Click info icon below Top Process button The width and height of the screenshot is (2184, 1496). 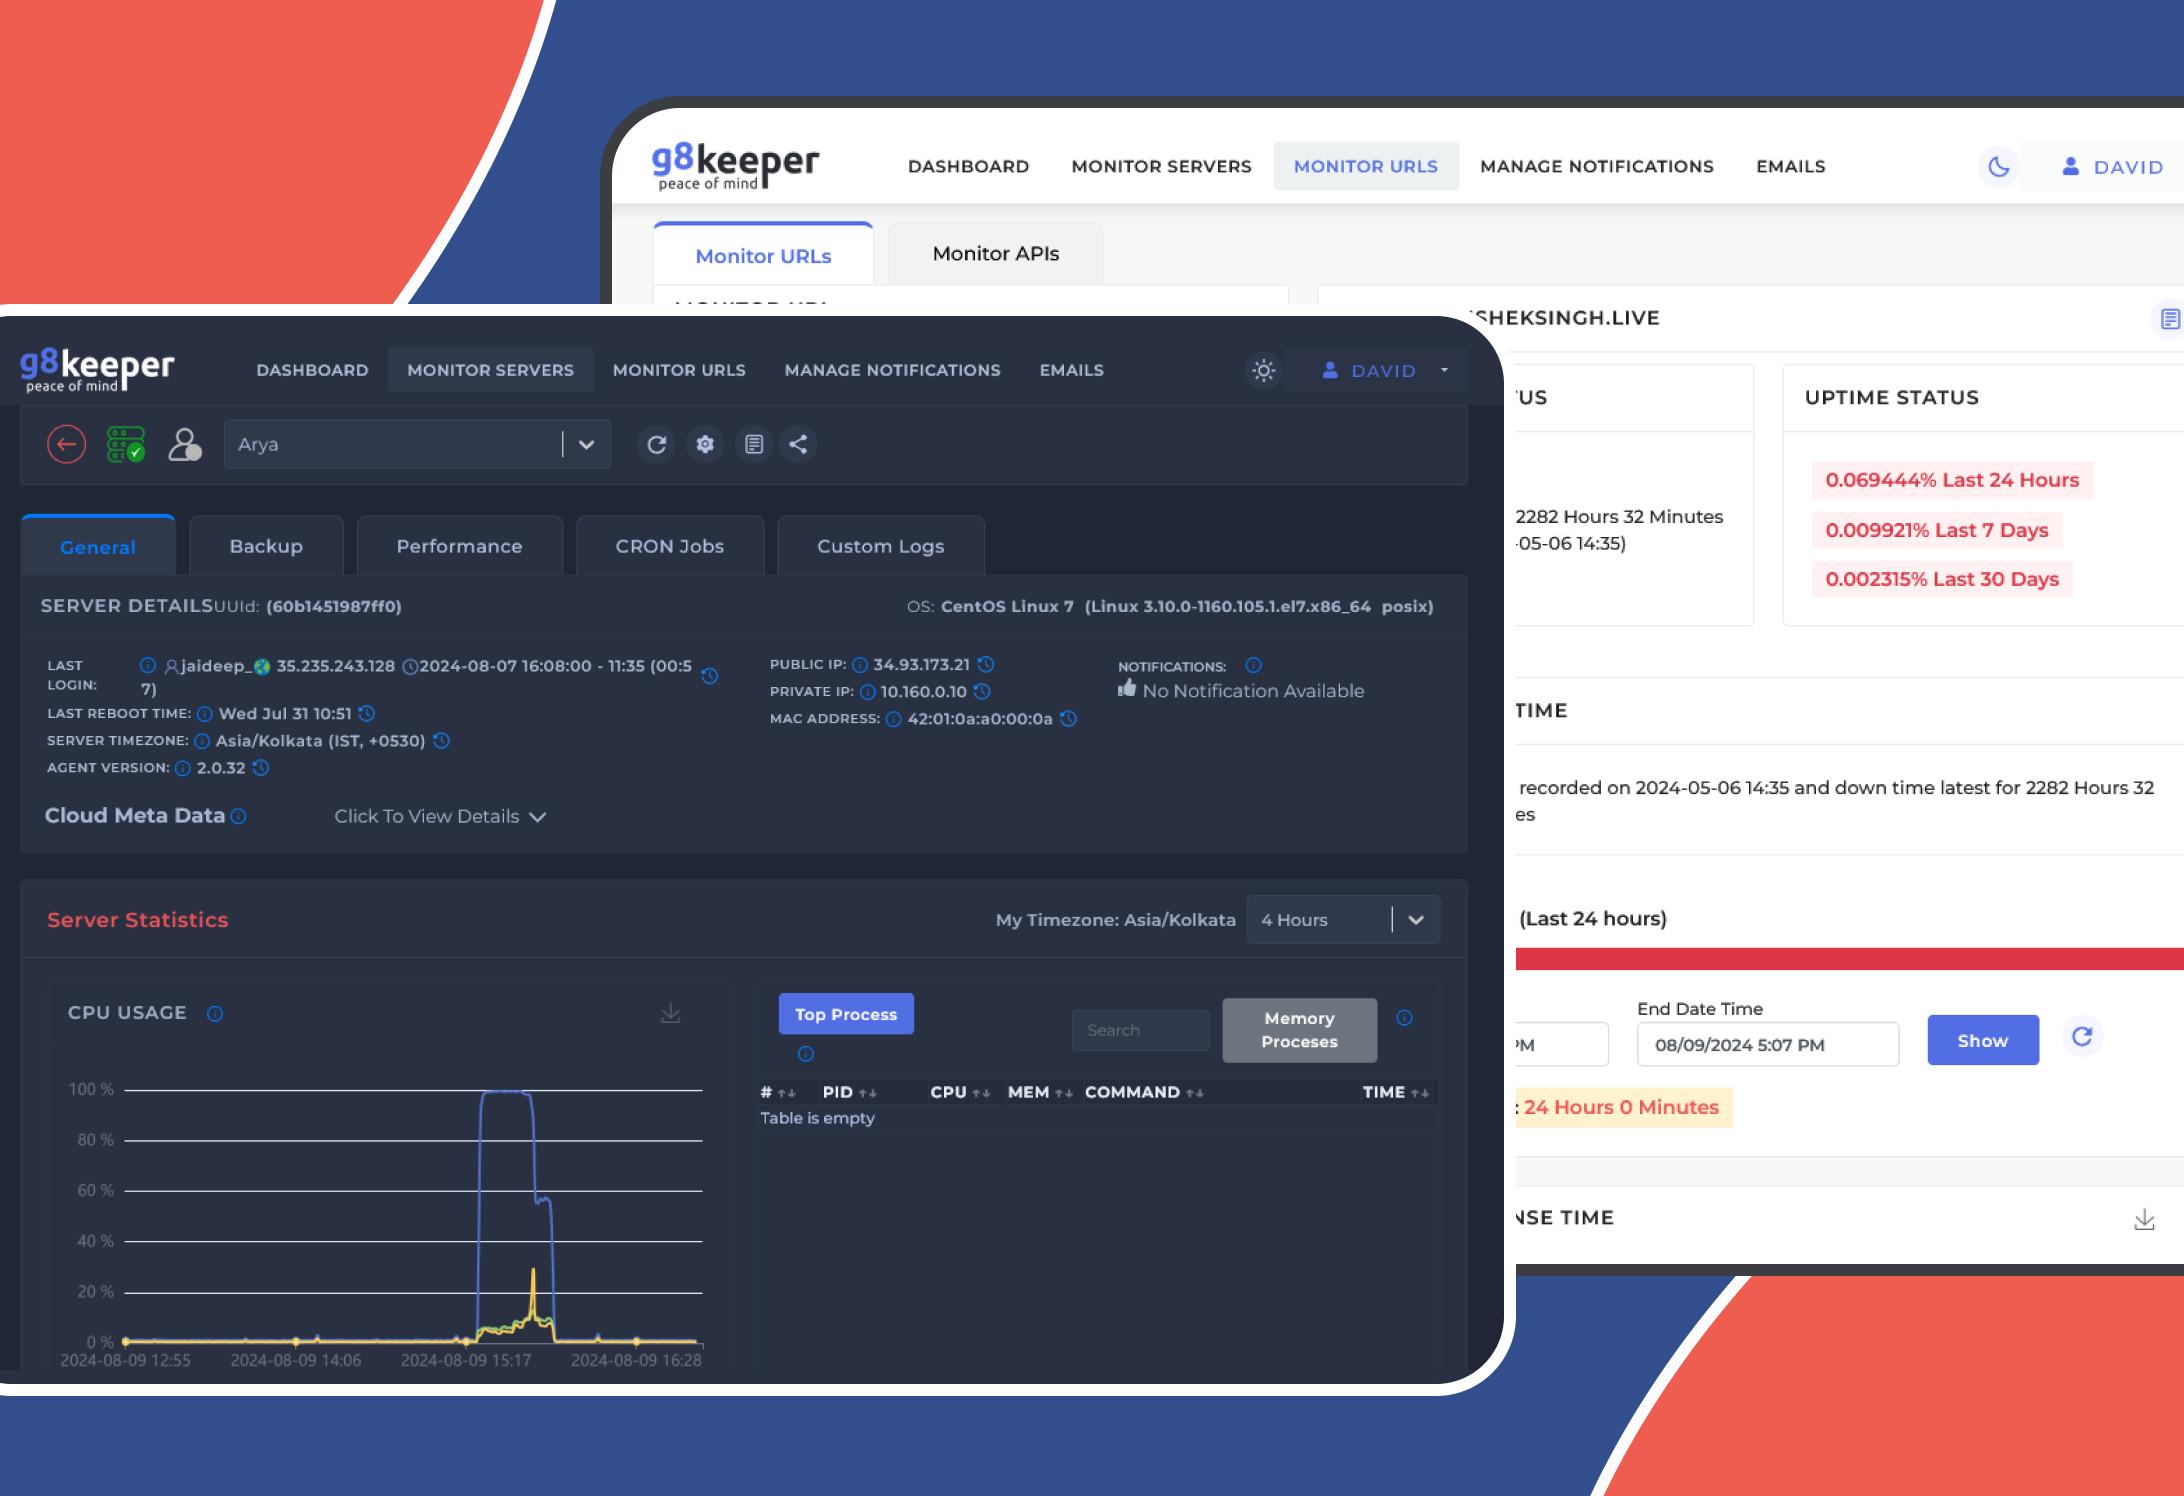click(806, 1053)
